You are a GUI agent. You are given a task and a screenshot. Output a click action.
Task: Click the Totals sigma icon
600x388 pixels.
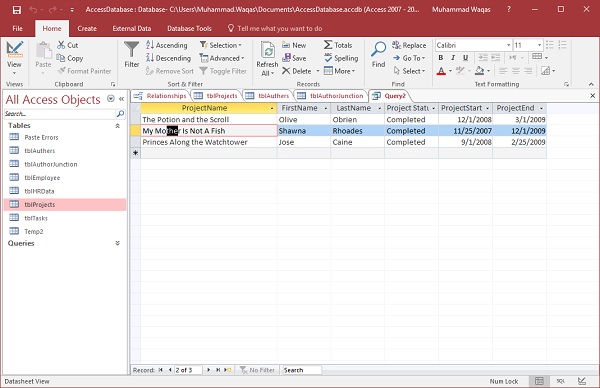pos(328,45)
